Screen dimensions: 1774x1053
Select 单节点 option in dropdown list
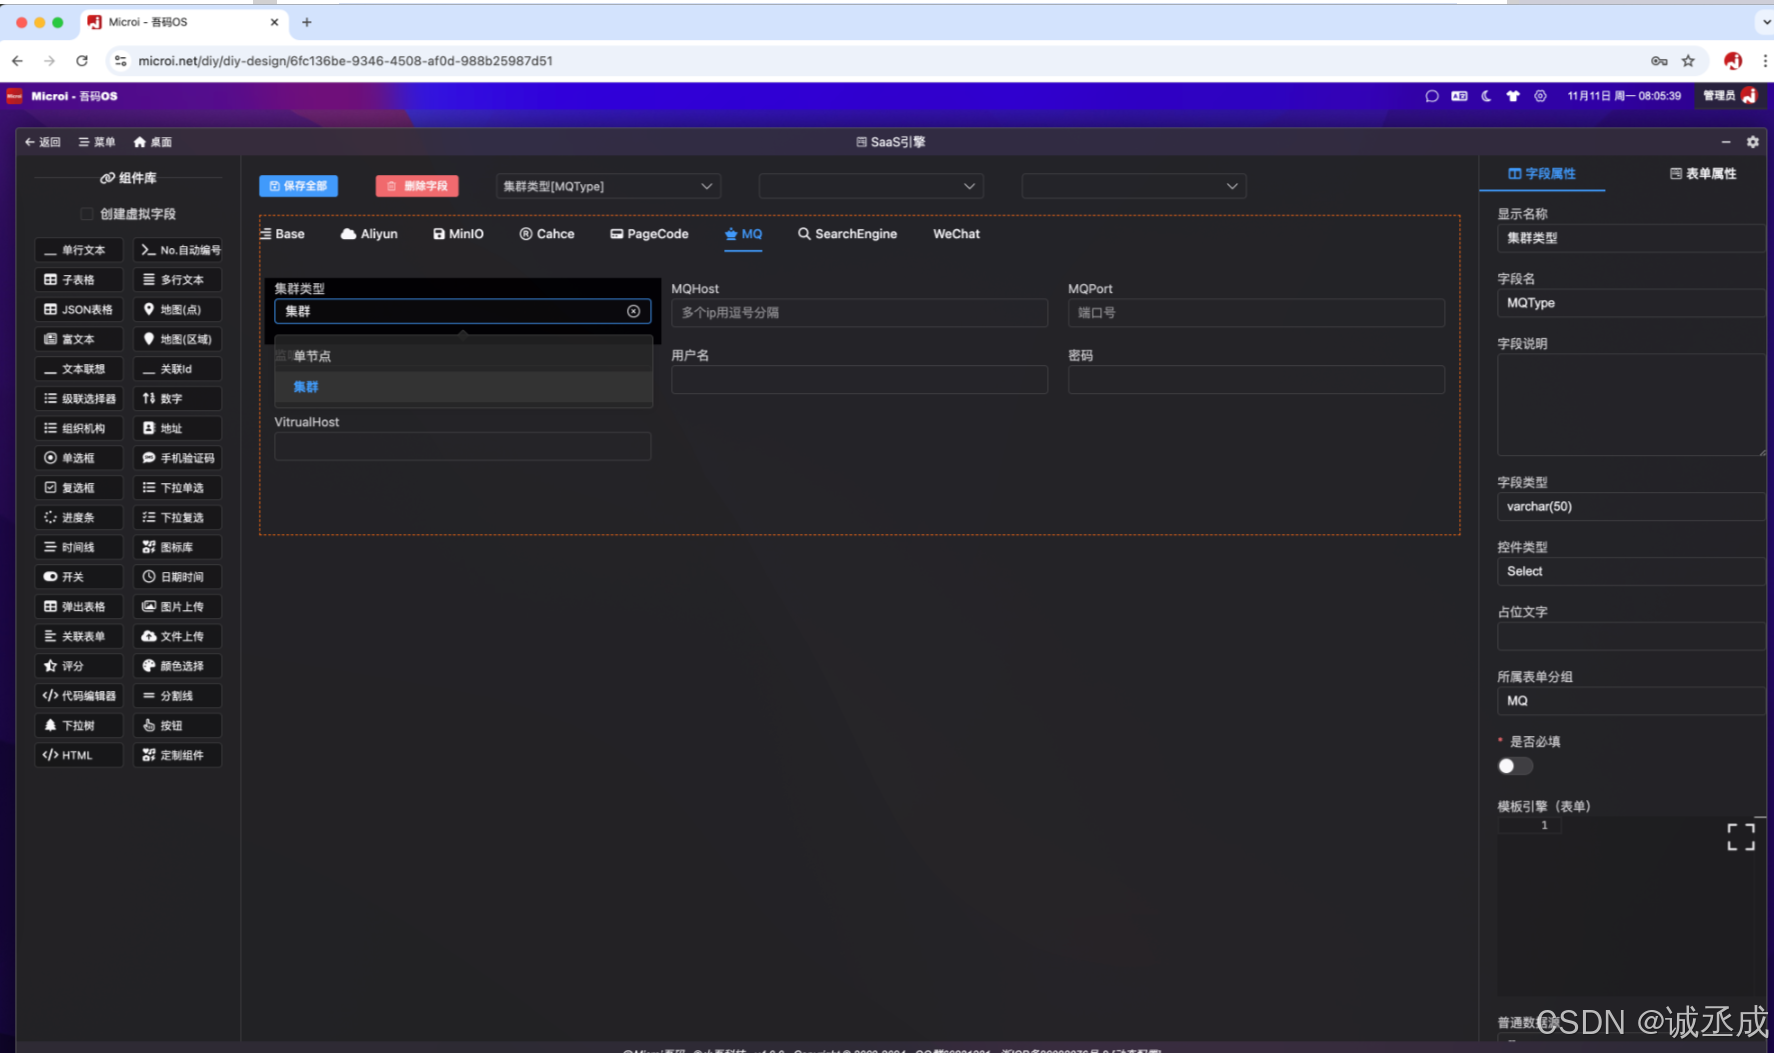pyautogui.click(x=464, y=356)
